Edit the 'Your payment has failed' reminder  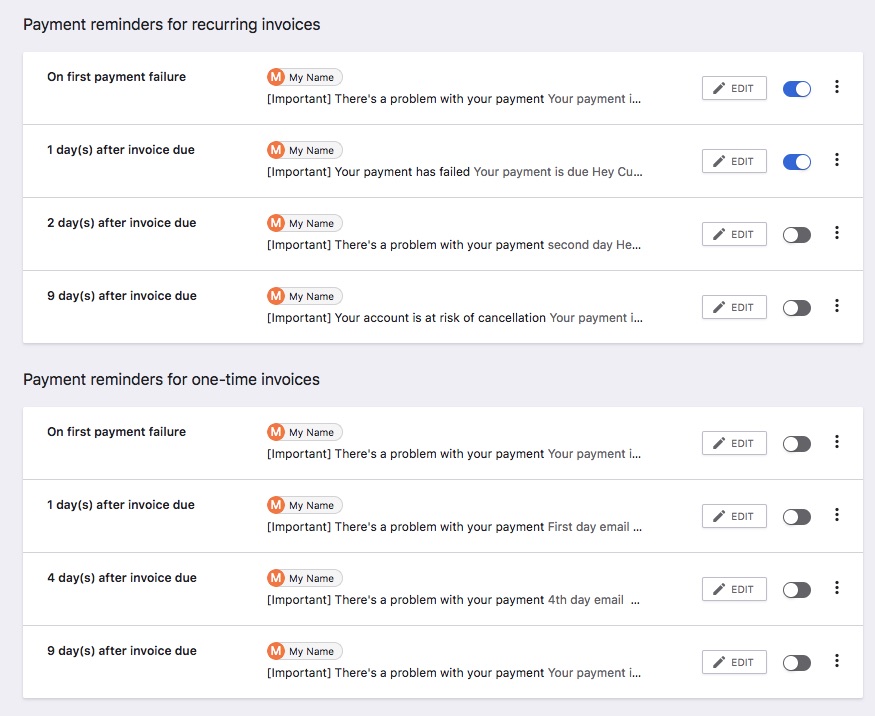[734, 161]
